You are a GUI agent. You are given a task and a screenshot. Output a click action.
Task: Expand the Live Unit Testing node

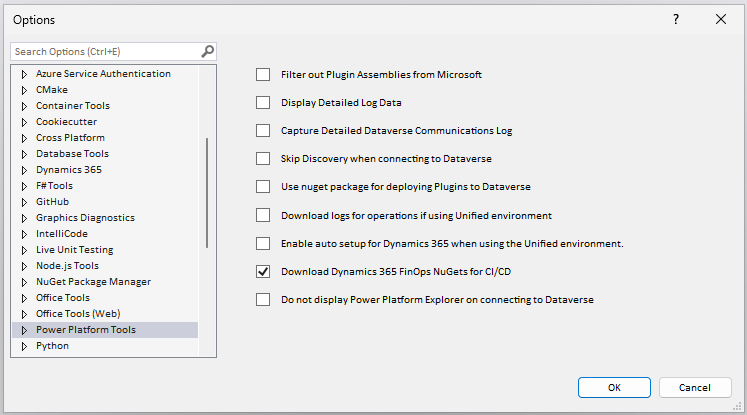pos(24,250)
